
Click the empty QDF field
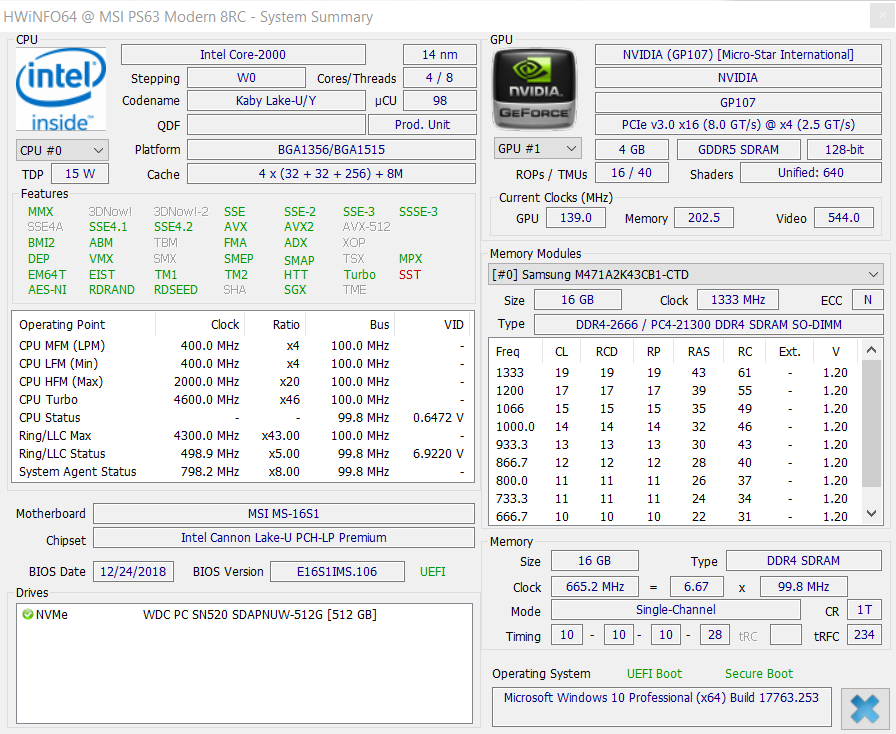pos(276,125)
